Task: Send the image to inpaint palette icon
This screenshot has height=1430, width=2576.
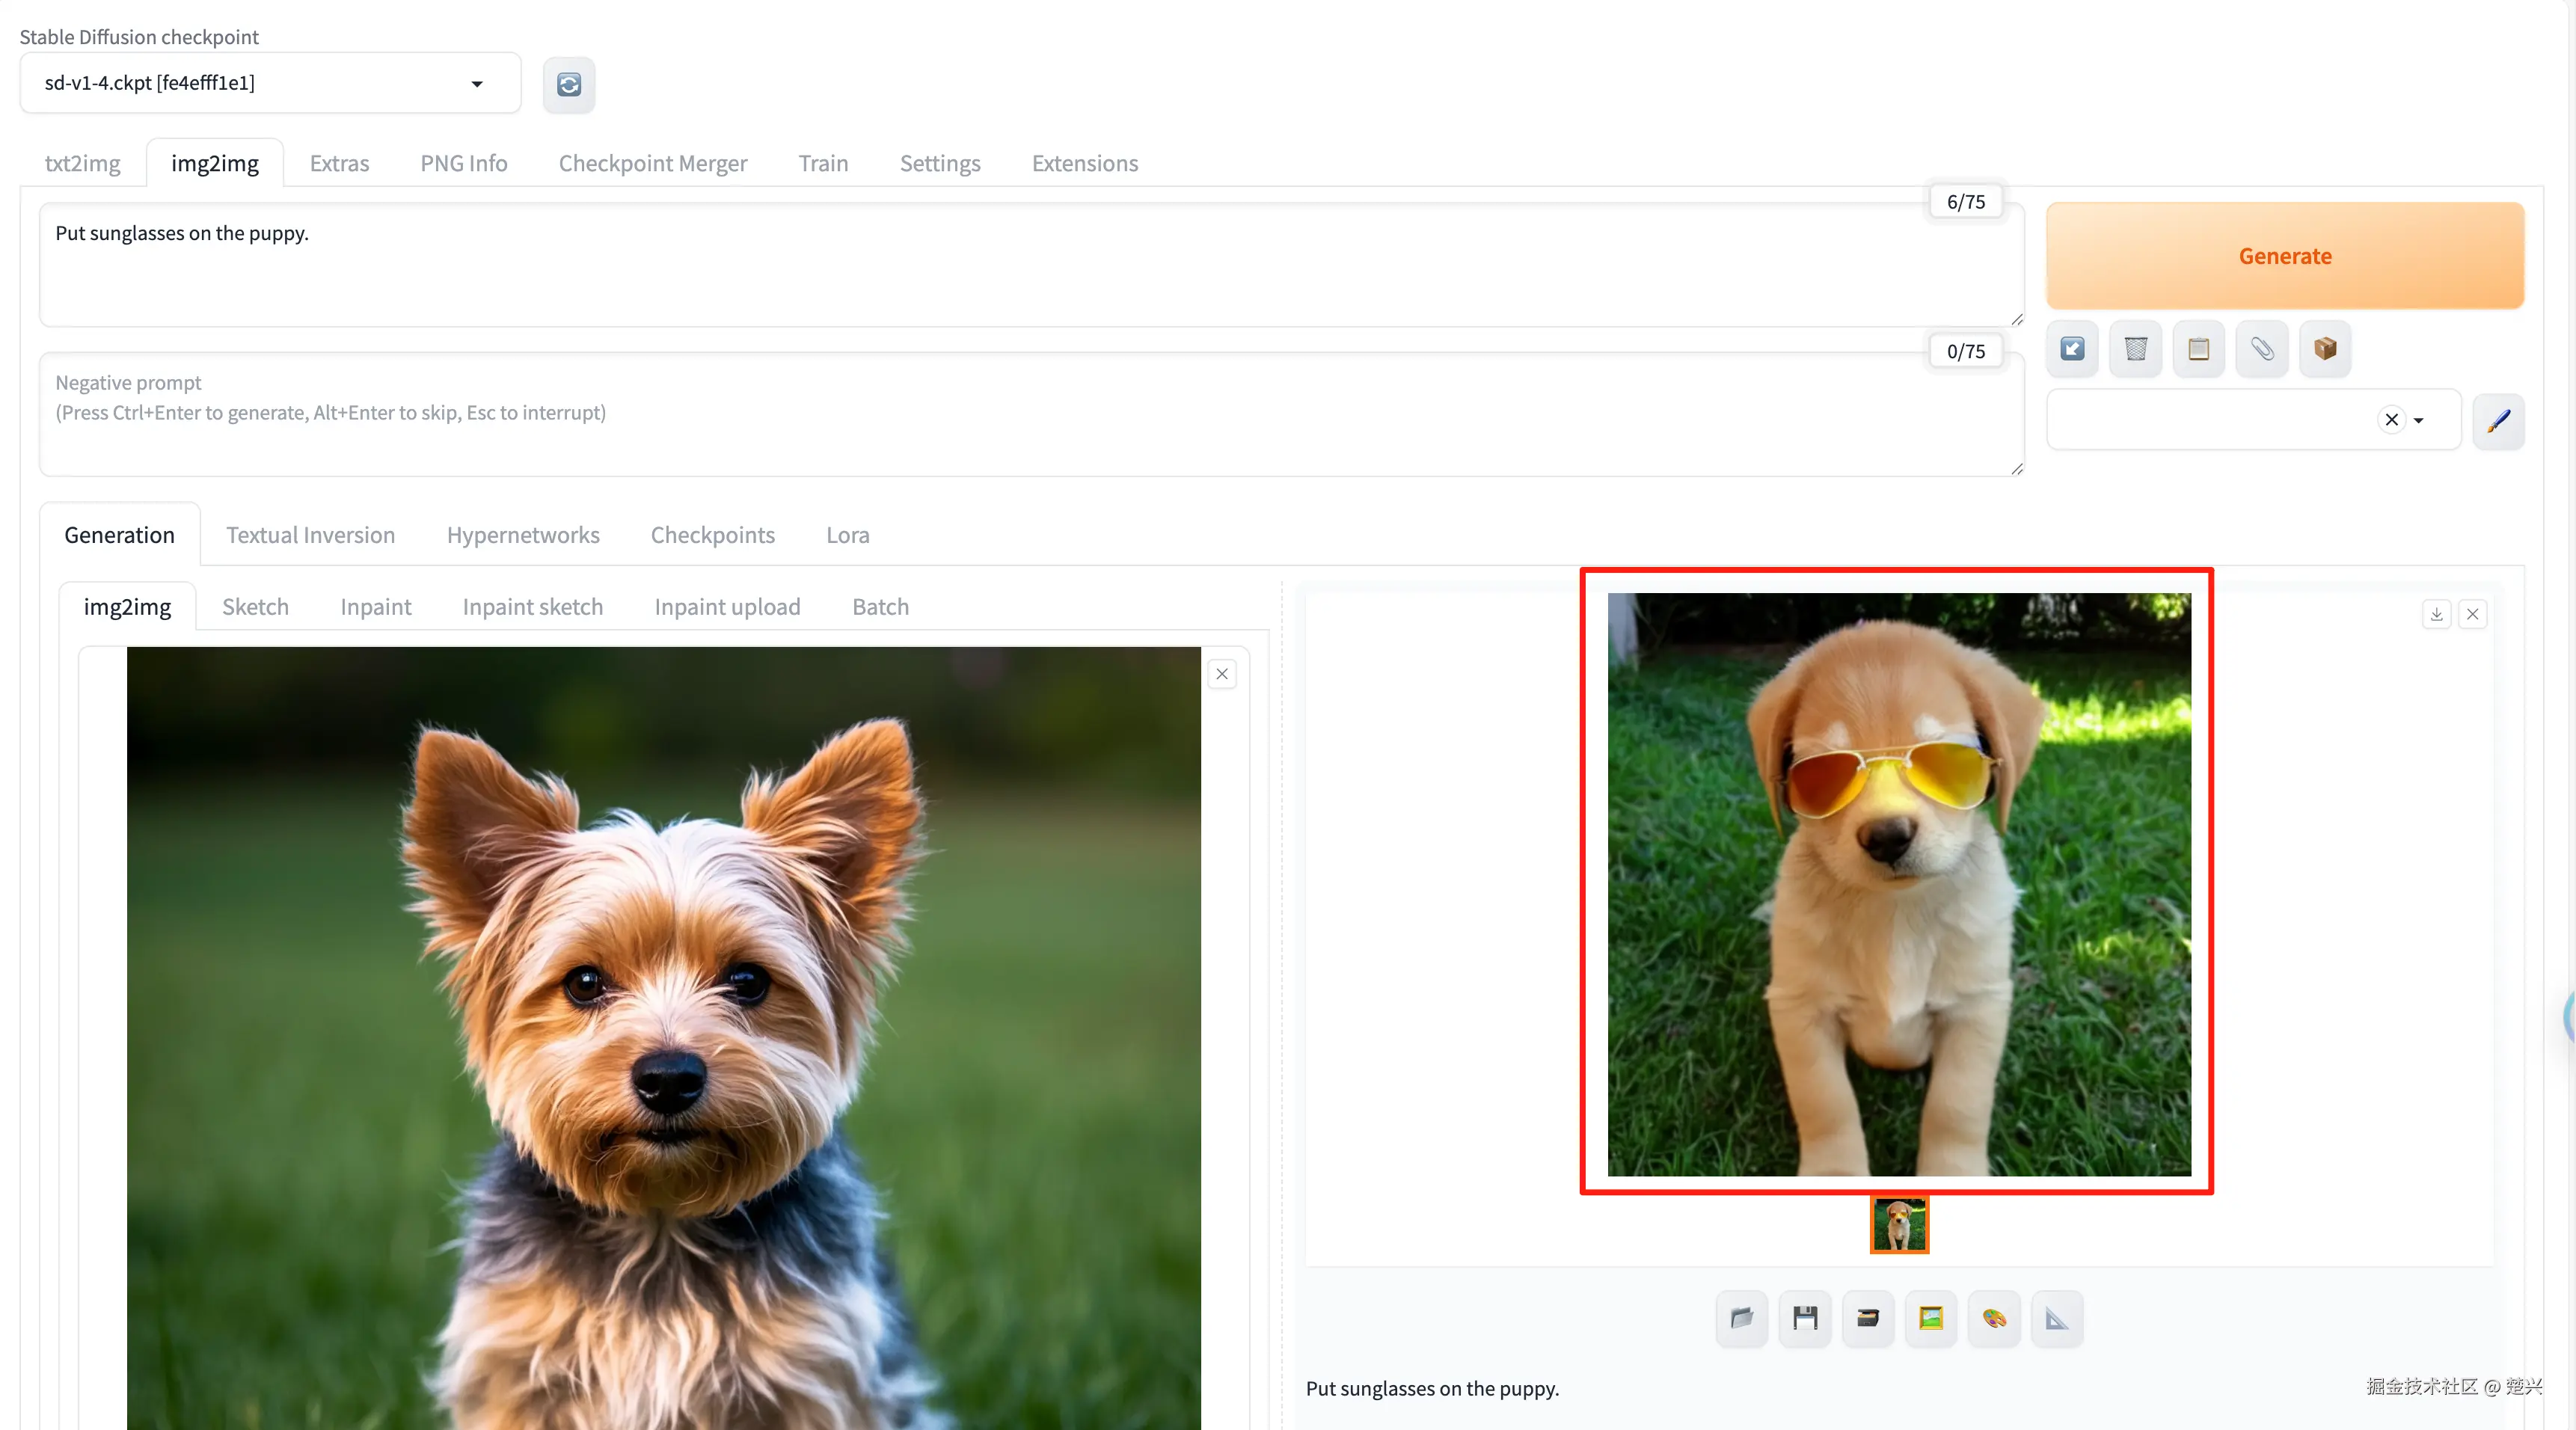Action: coord(1994,1318)
